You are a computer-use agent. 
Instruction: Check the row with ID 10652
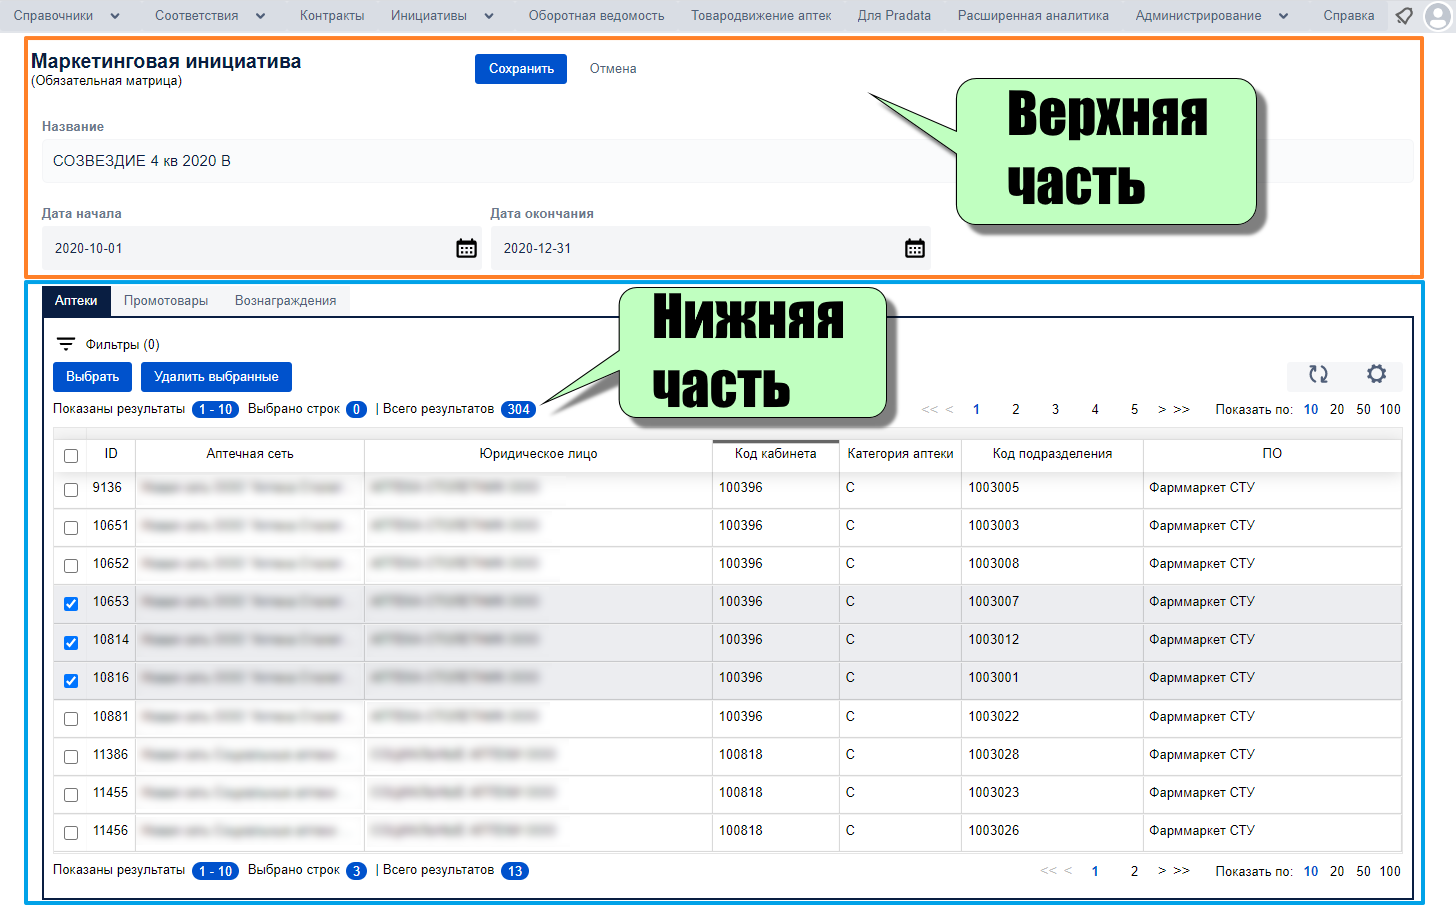click(71, 565)
